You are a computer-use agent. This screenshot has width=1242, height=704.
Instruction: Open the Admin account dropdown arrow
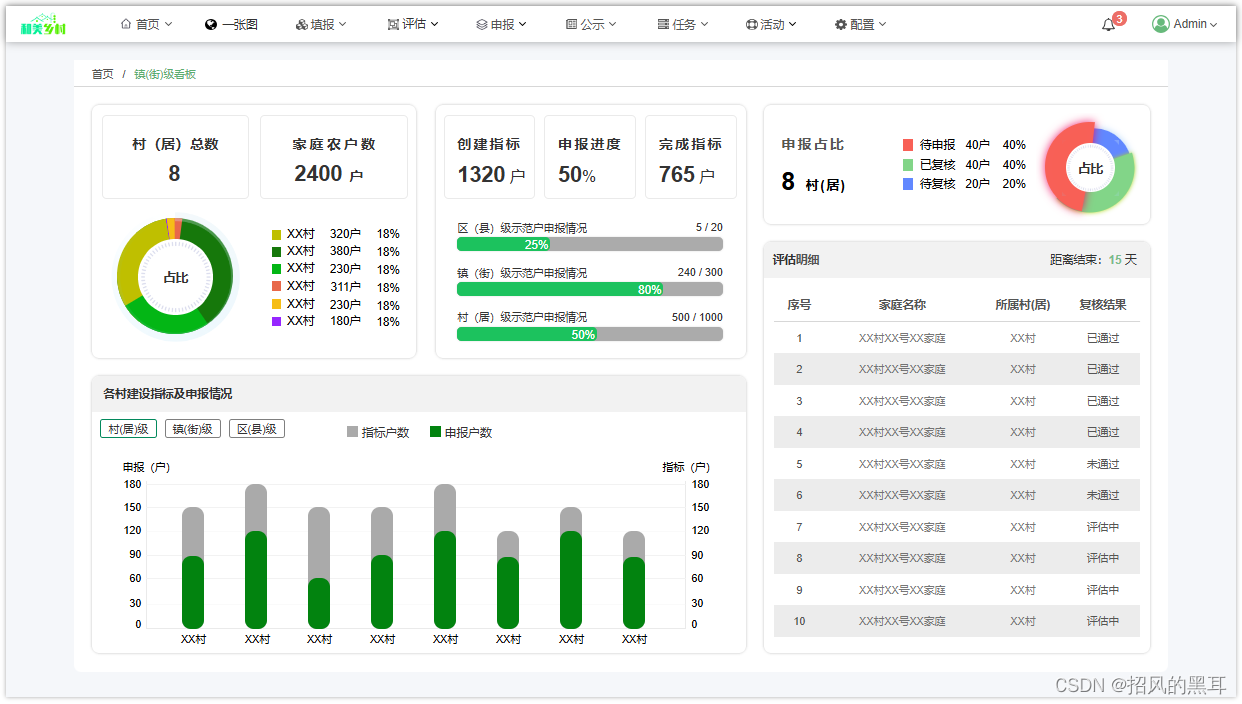[1214, 25]
